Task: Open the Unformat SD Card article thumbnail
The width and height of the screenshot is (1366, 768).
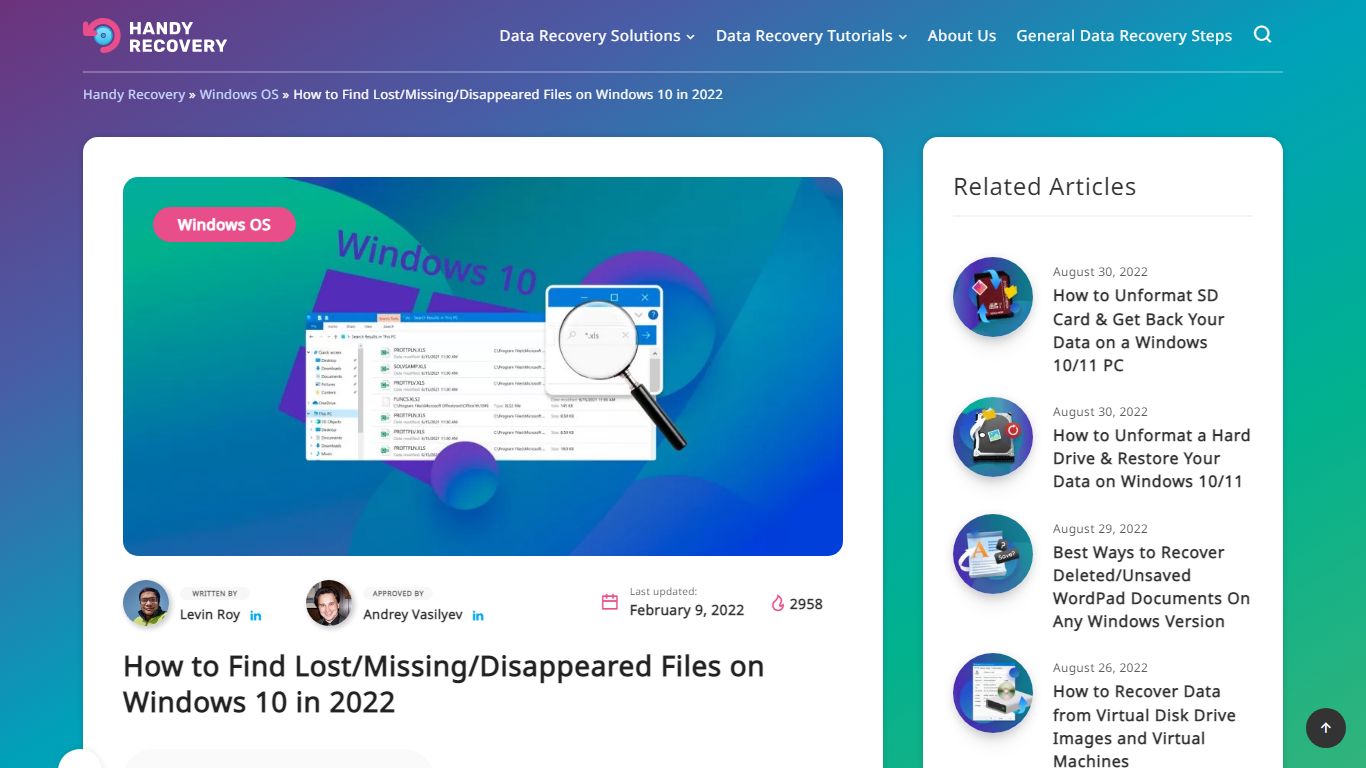Action: point(993,297)
